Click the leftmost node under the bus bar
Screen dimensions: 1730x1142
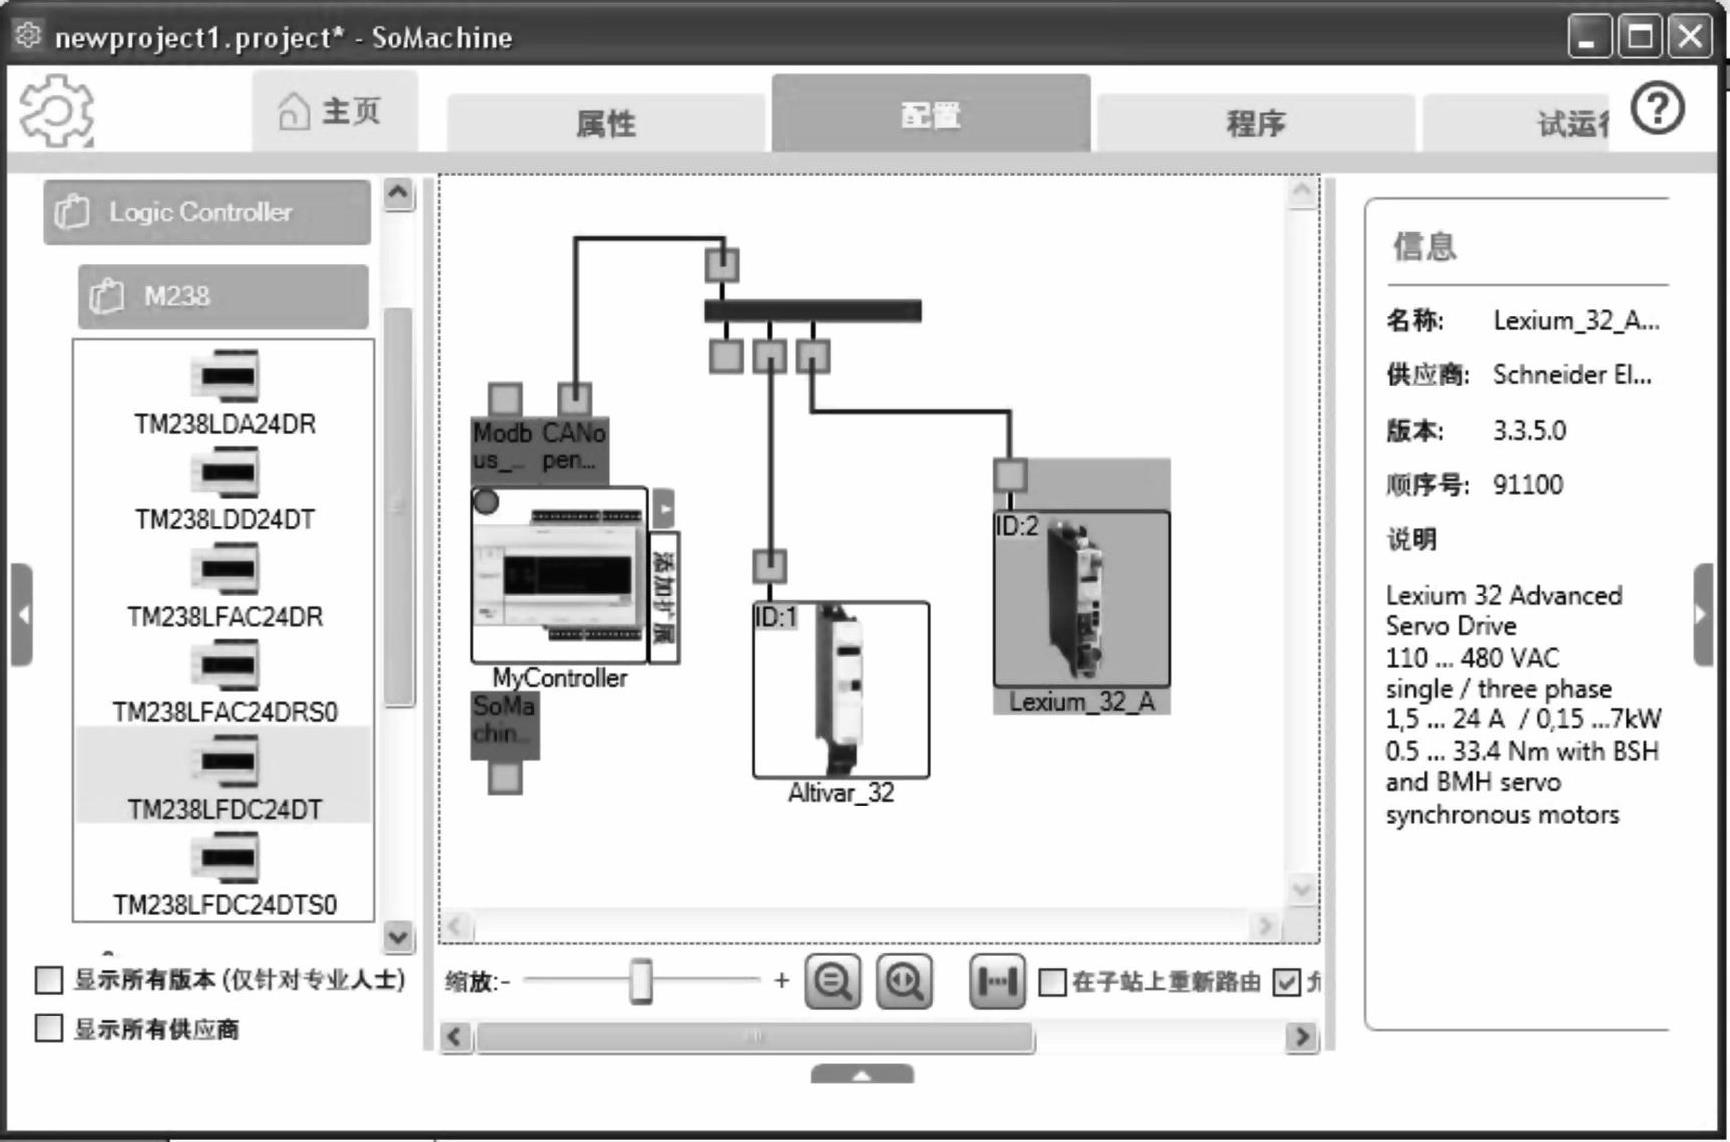726,356
